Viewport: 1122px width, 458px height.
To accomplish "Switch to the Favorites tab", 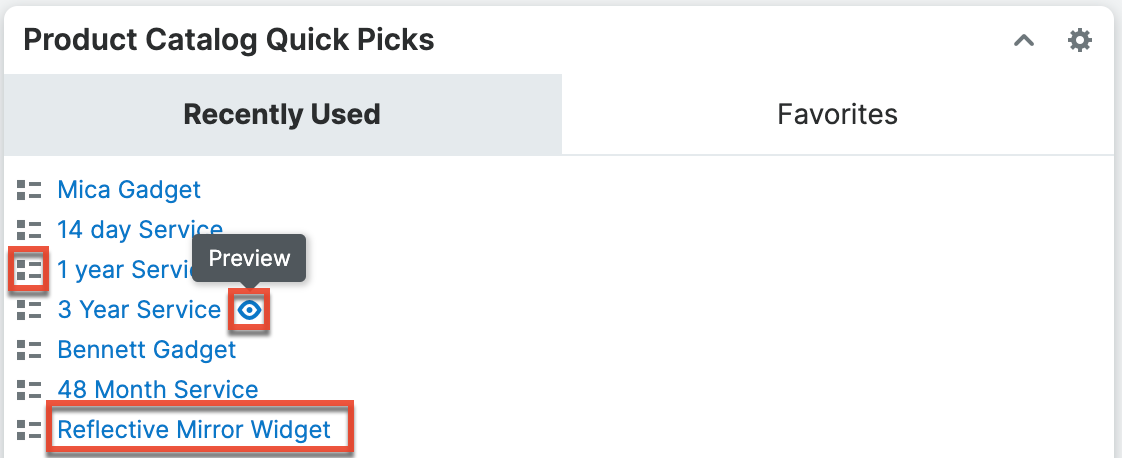I will pyautogui.click(x=837, y=114).
